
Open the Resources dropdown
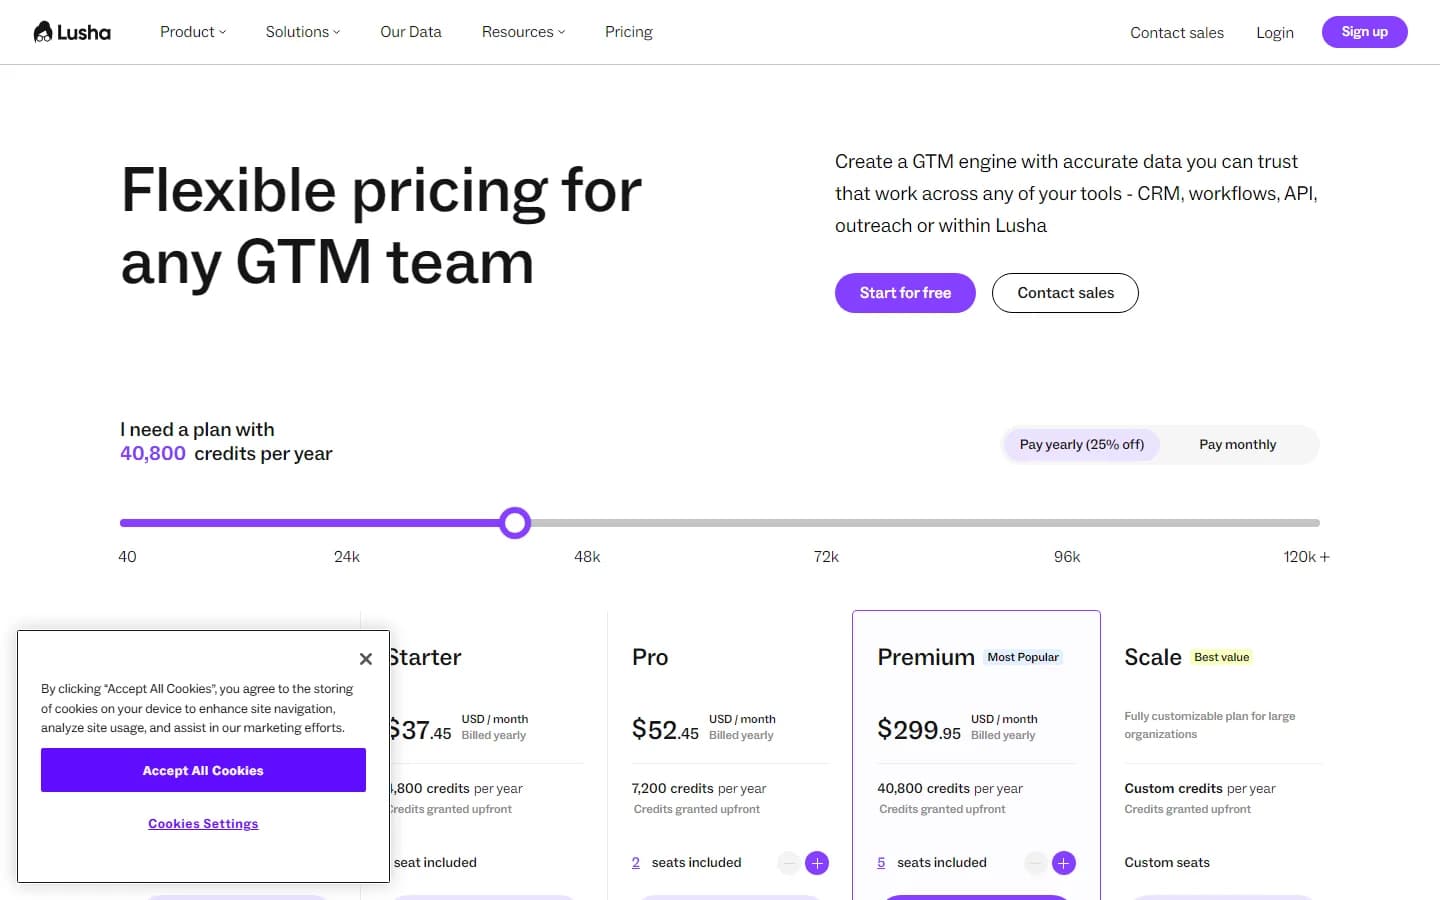523,31
